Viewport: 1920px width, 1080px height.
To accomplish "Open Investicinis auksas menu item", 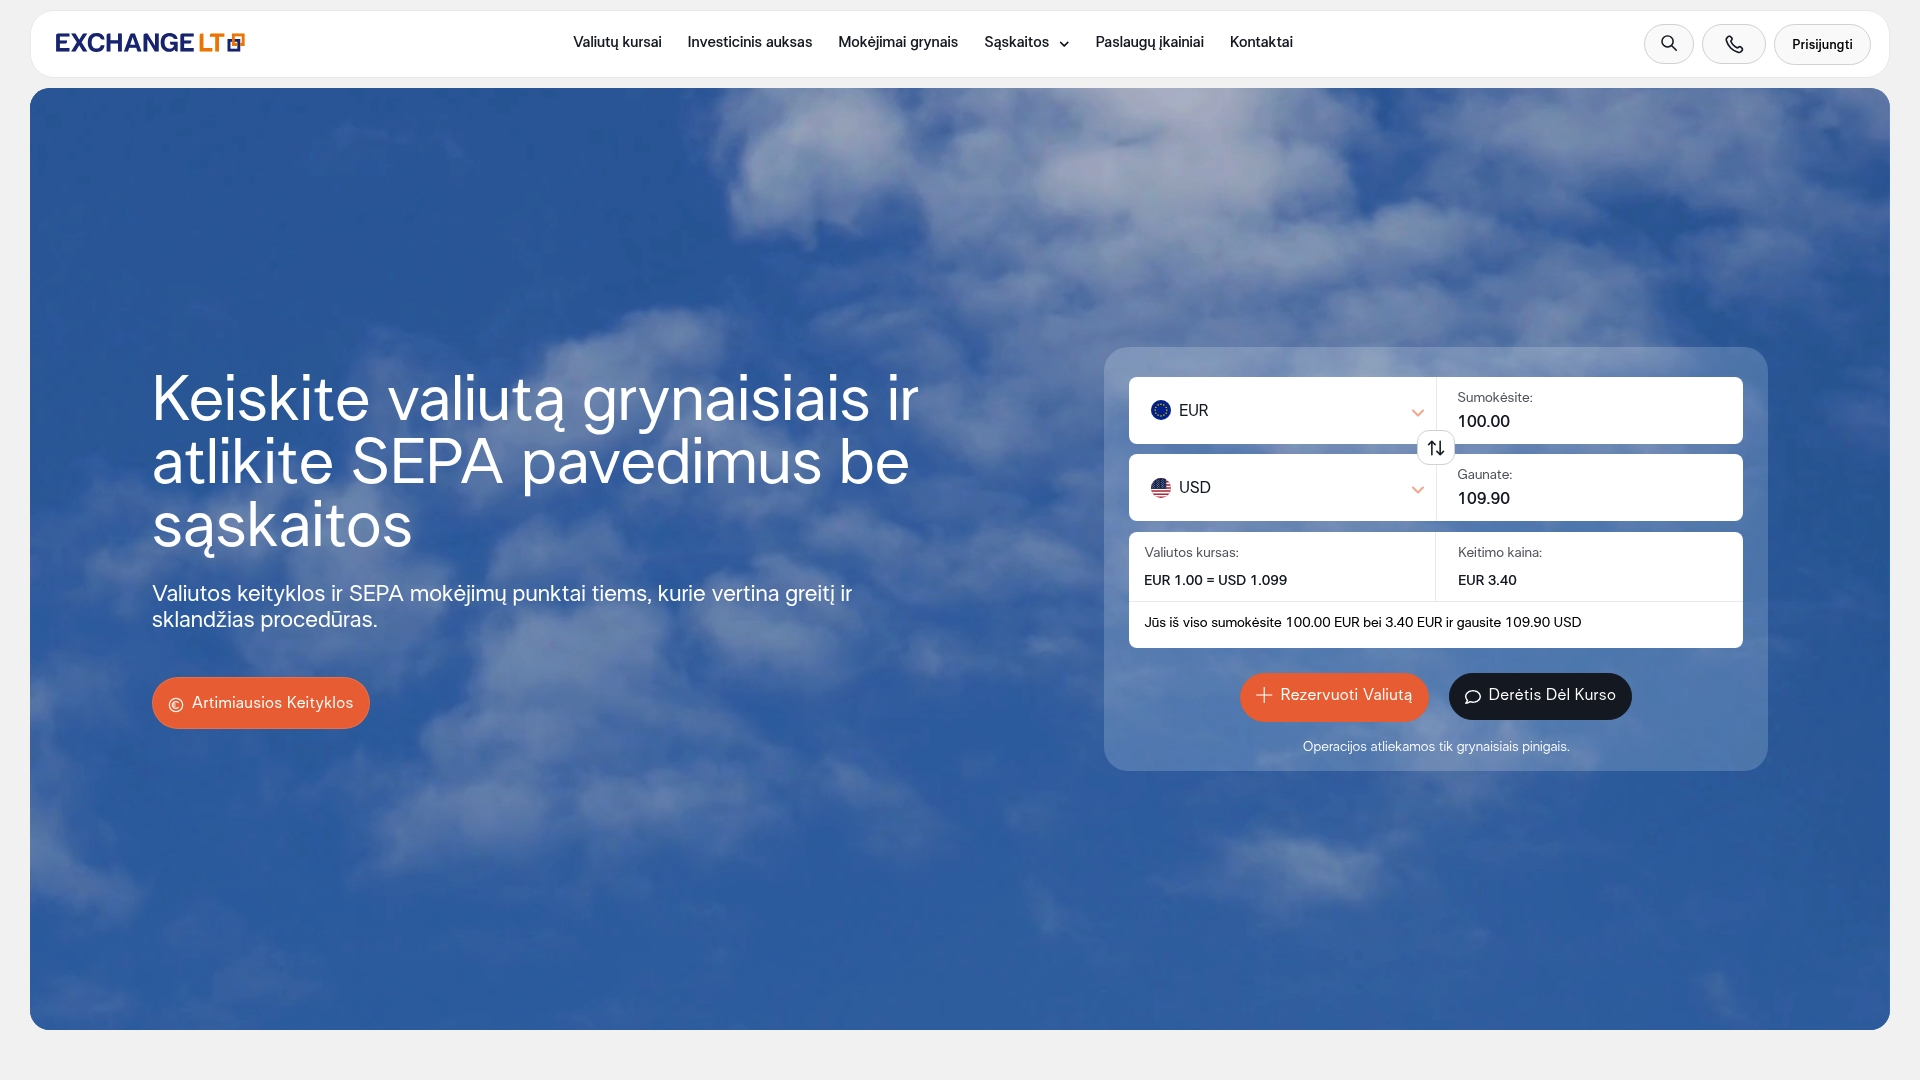I will coord(749,42).
